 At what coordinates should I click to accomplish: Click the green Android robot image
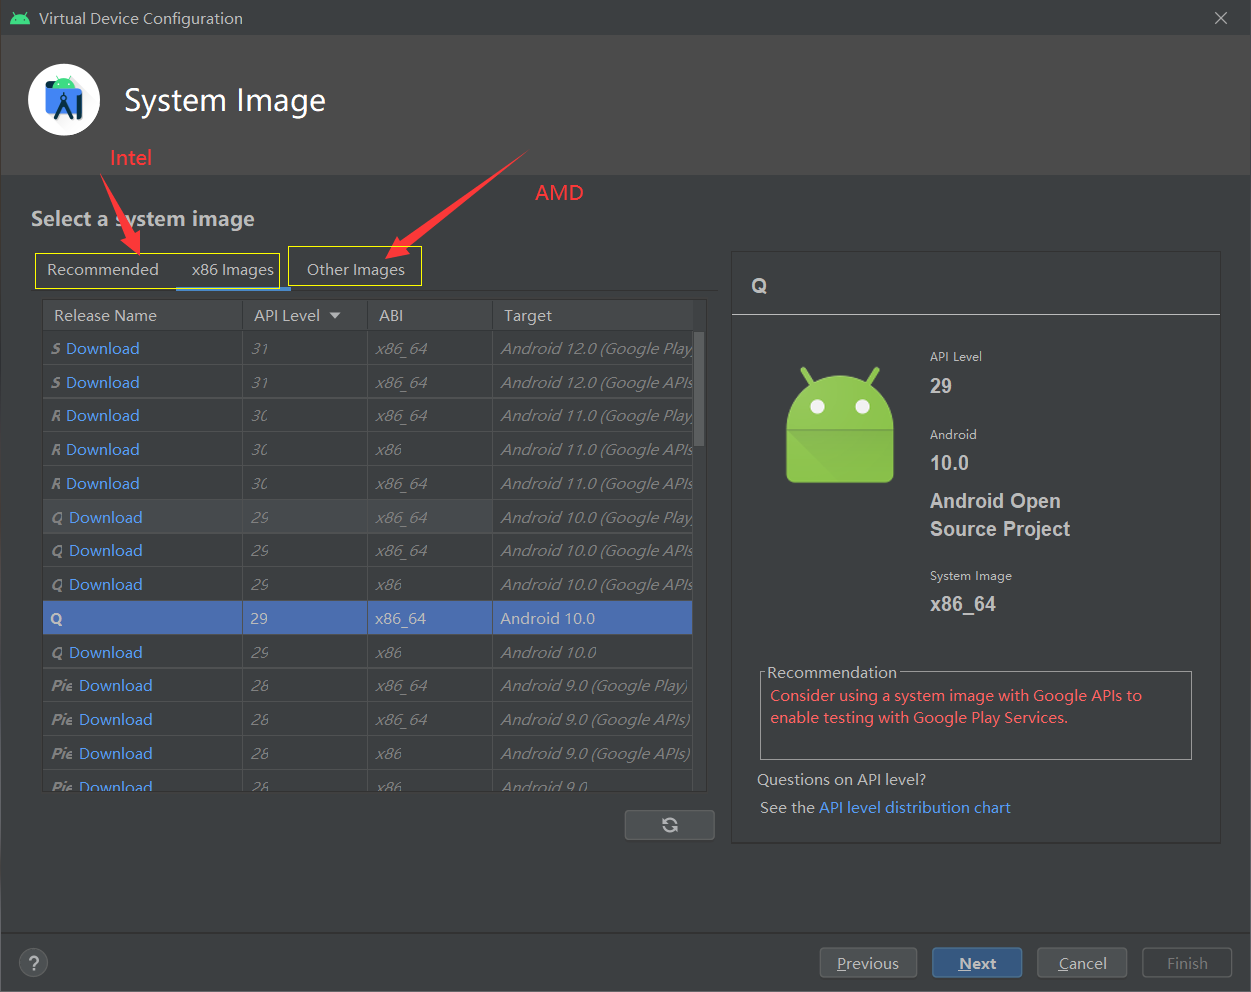[x=840, y=425]
